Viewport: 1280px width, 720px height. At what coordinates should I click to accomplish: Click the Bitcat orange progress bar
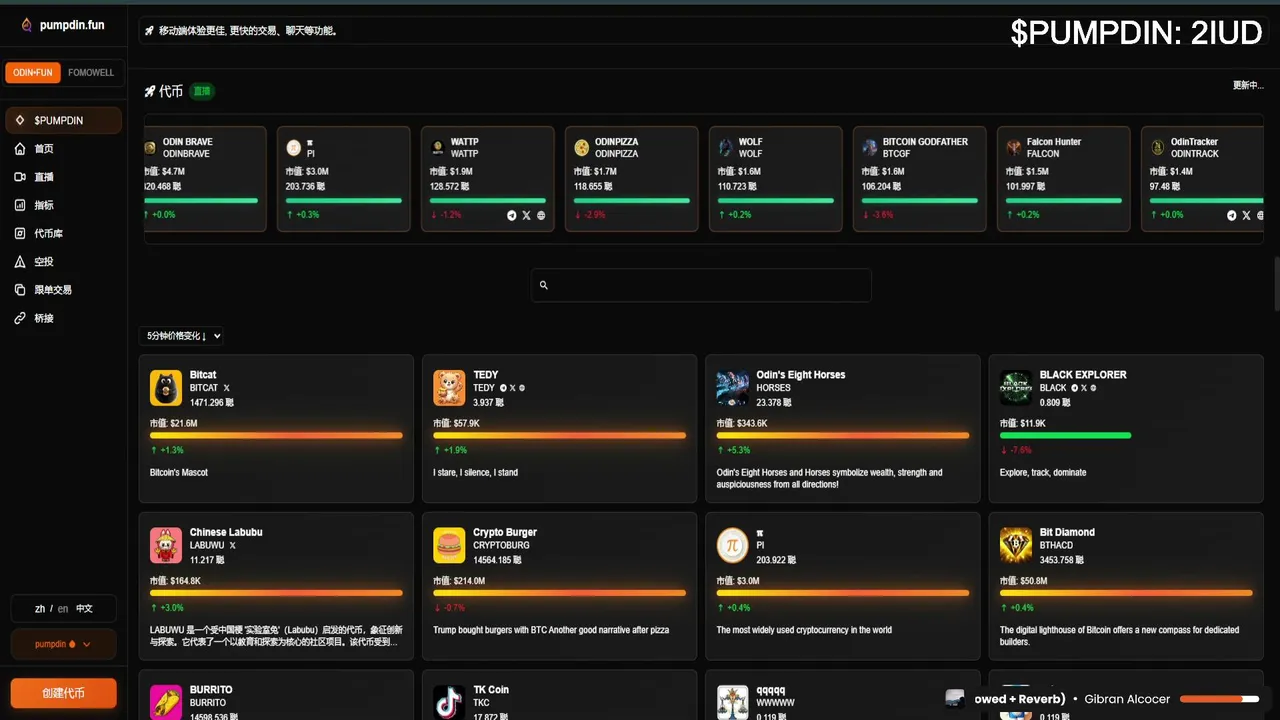tap(276, 435)
